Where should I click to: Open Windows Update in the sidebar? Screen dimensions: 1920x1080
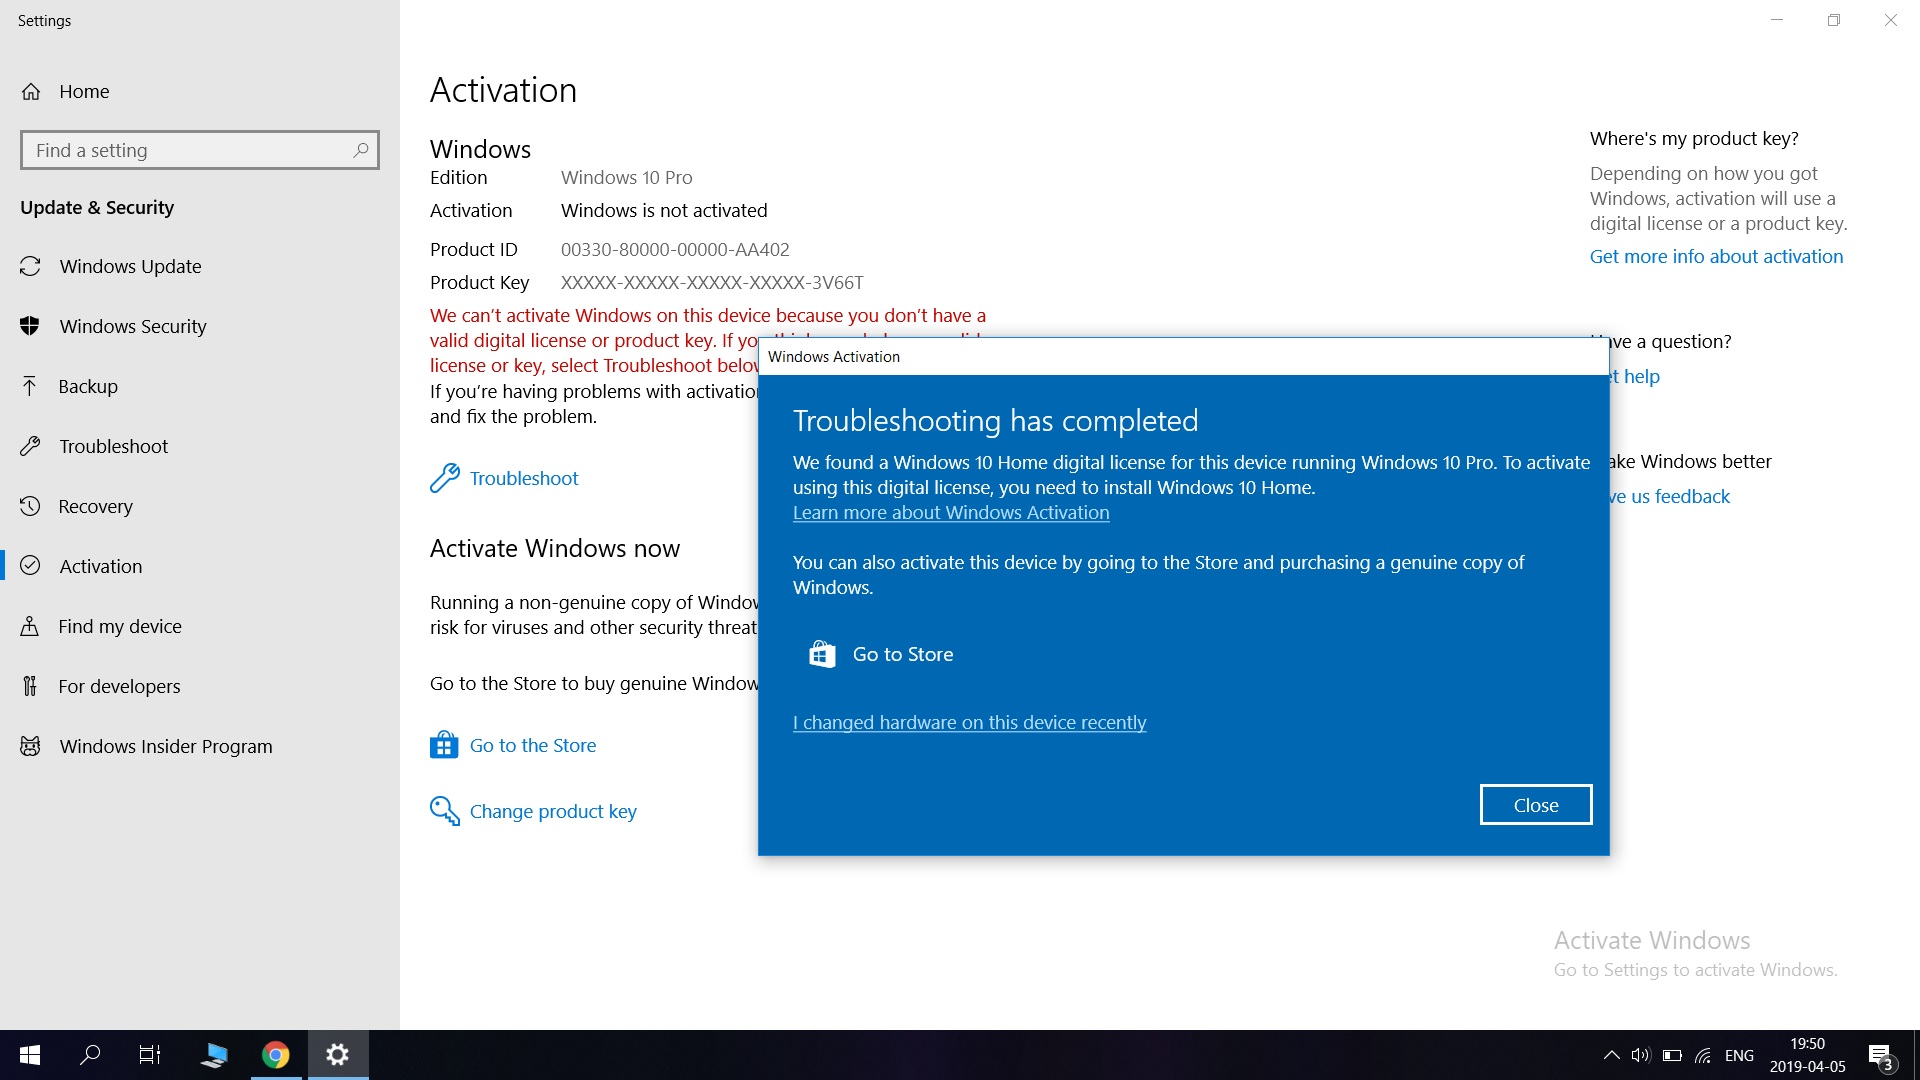click(x=130, y=266)
